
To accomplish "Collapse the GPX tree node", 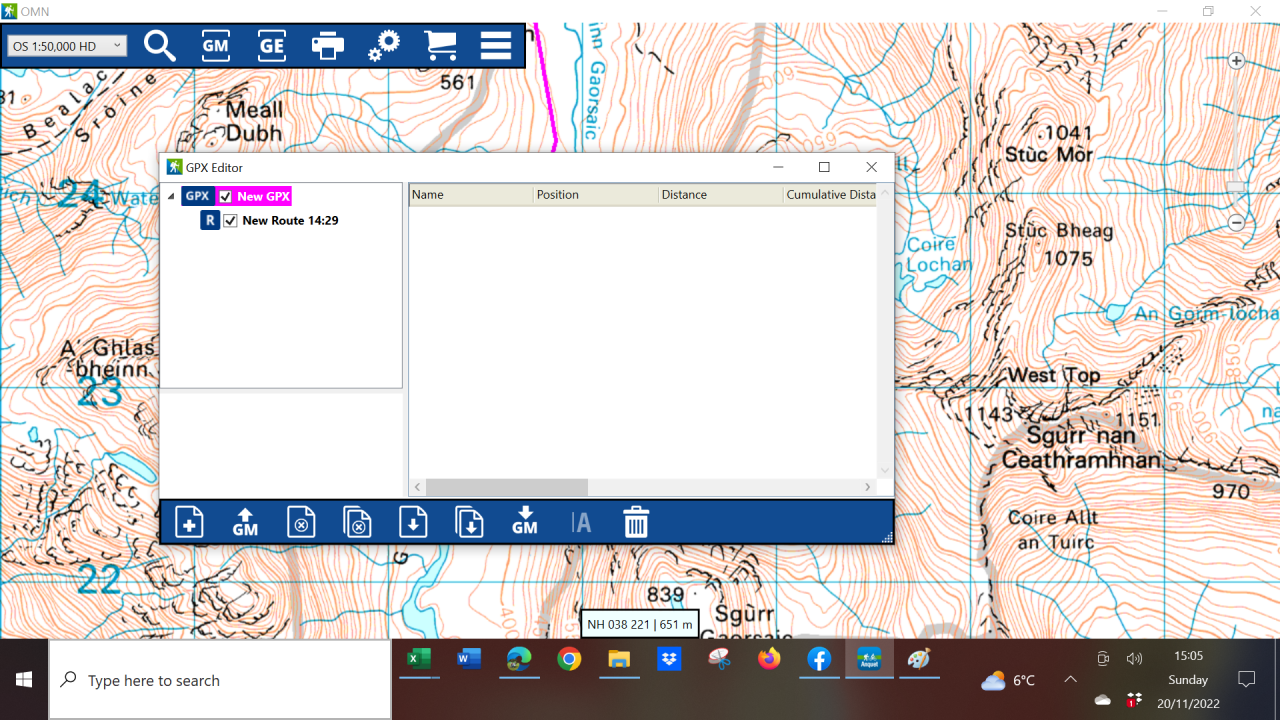I will tap(172, 196).
